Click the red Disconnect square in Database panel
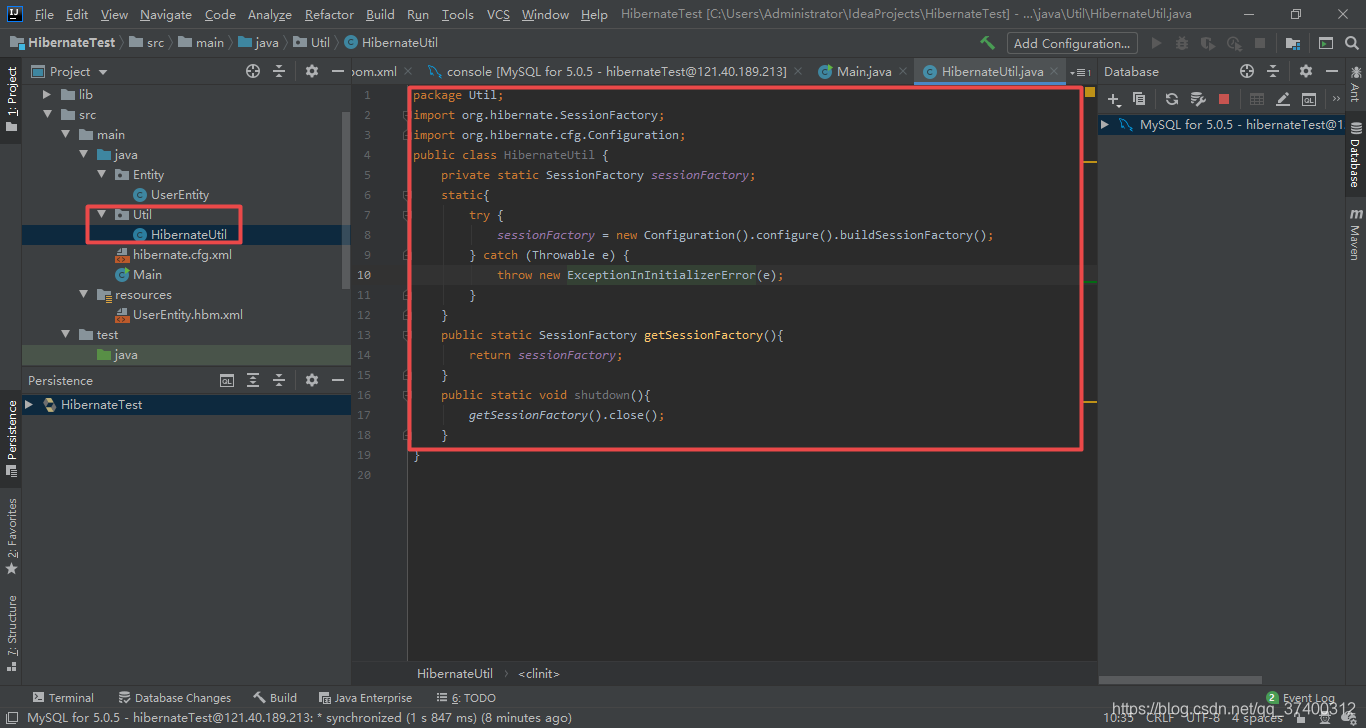The width and height of the screenshot is (1366, 728). tap(1224, 99)
